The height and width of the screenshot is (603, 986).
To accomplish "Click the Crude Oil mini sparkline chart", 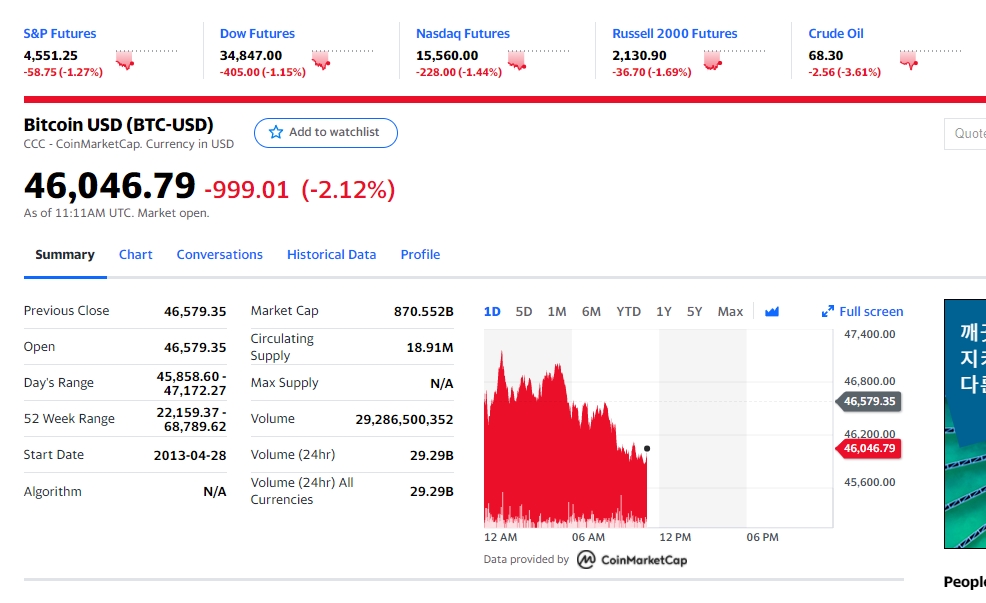I will click(931, 58).
